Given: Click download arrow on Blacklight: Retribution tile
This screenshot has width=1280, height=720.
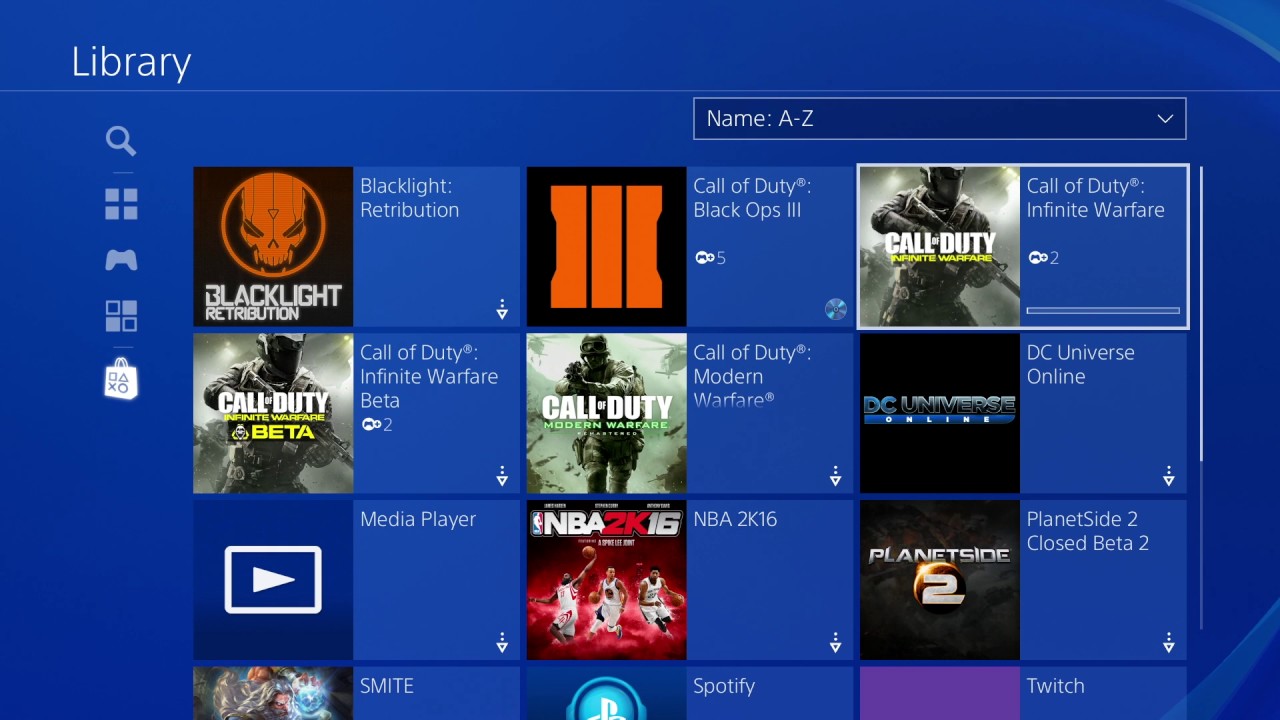Looking at the screenshot, I should point(502,310).
